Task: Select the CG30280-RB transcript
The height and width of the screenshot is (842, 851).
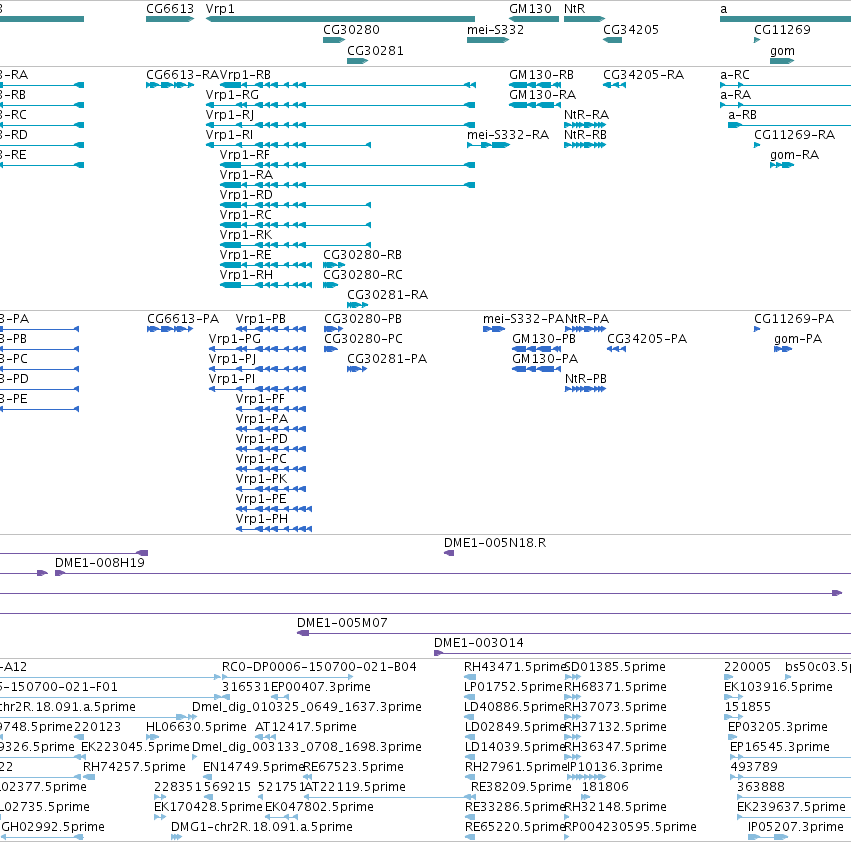Action: (362, 255)
